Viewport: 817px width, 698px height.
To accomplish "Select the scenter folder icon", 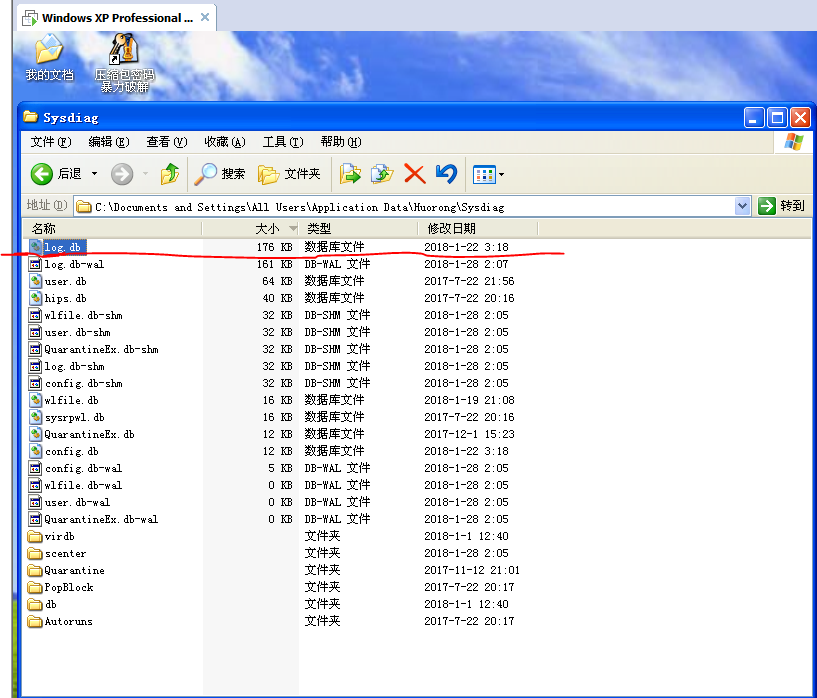I will point(35,553).
